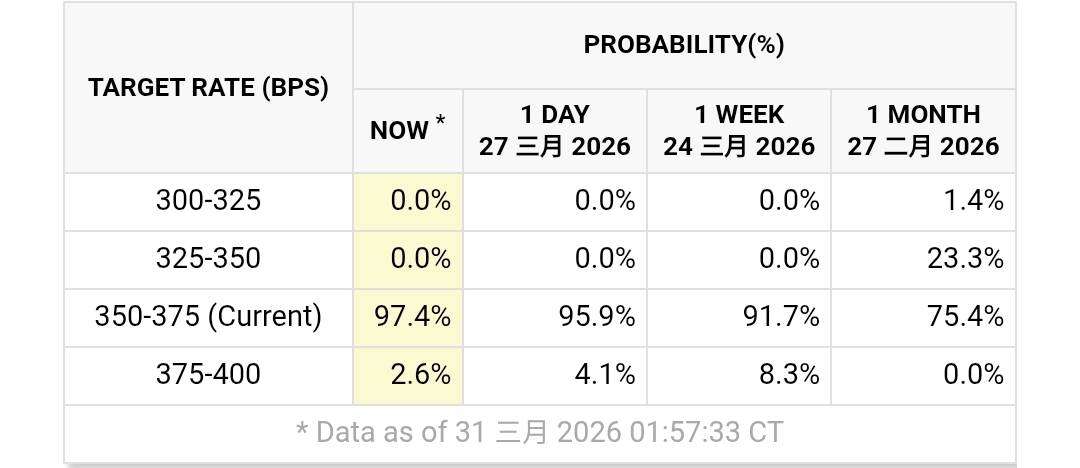Click the 97.4% NOW probability cell
The height and width of the screenshot is (468, 1080).
pyautogui.click(x=412, y=317)
